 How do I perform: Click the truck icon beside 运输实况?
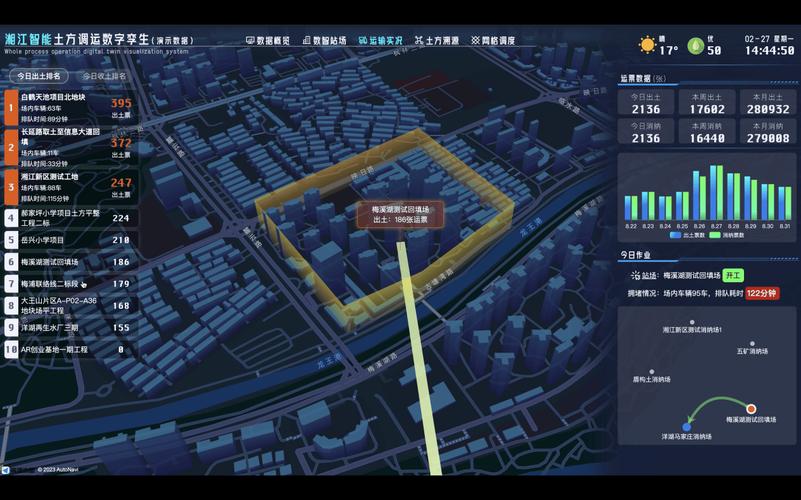pyautogui.click(x=363, y=40)
